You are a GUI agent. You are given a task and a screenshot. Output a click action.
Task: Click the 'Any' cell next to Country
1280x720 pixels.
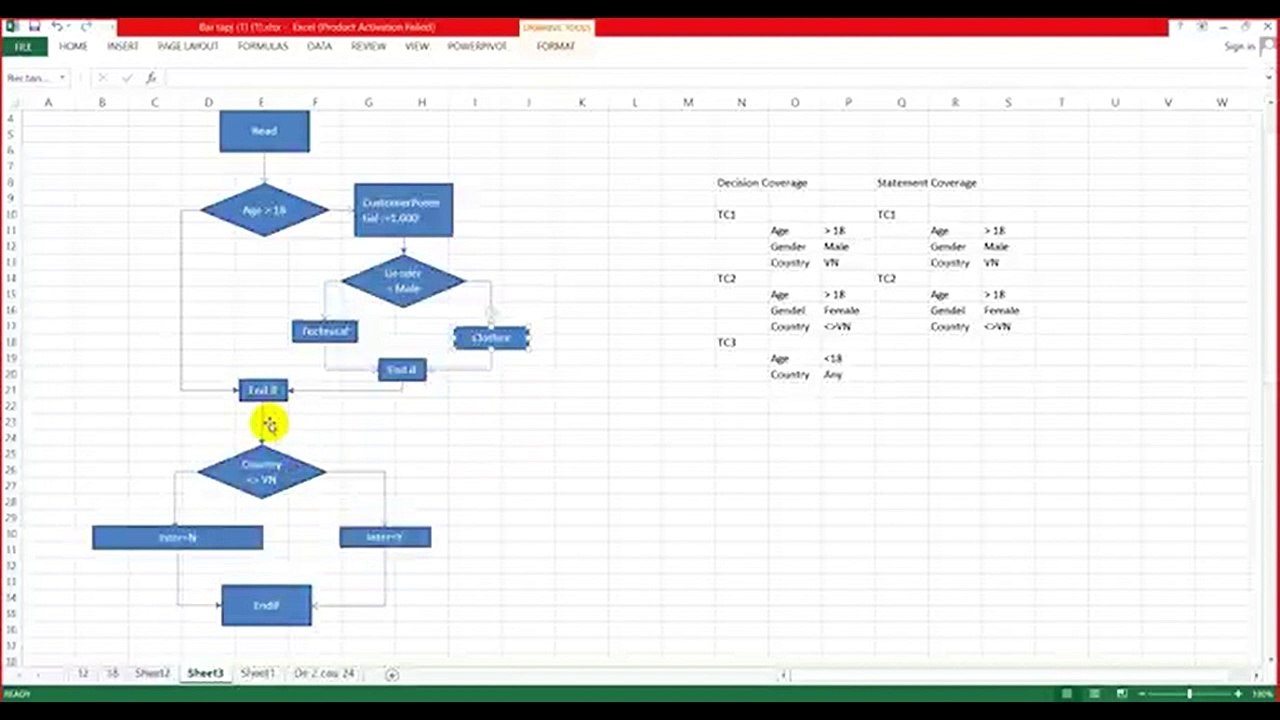(833, 375)
